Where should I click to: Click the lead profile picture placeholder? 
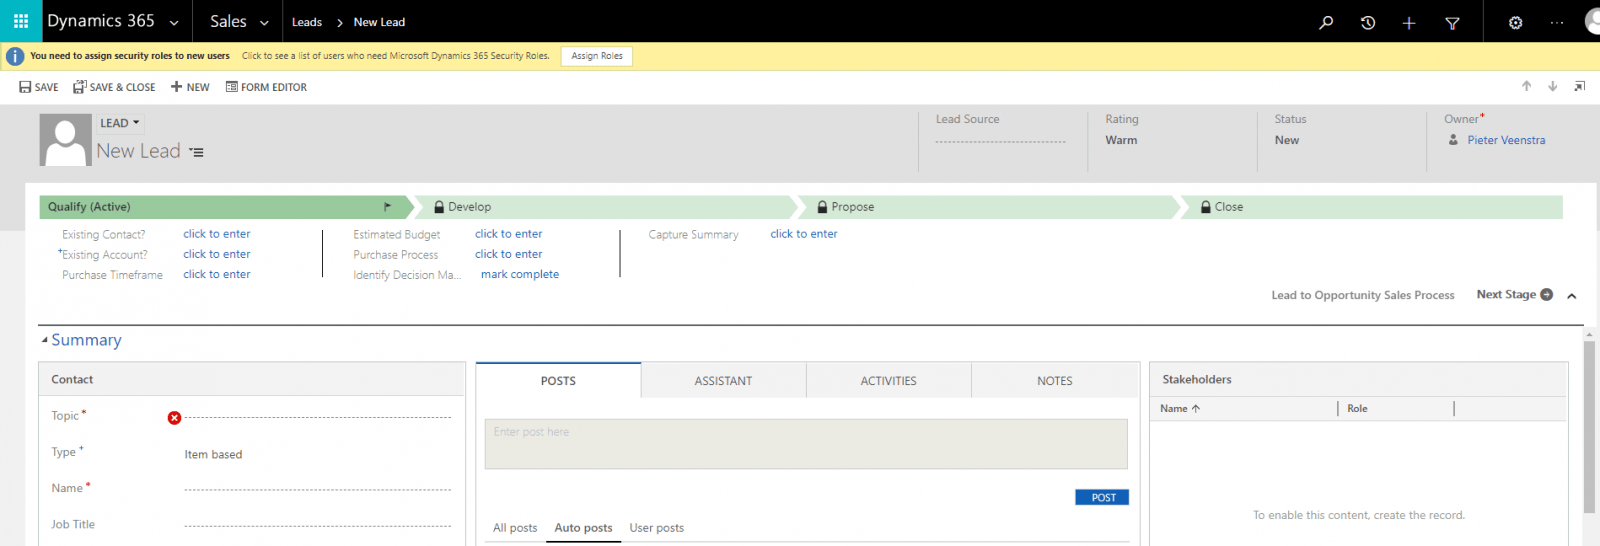tap(65, 140)
